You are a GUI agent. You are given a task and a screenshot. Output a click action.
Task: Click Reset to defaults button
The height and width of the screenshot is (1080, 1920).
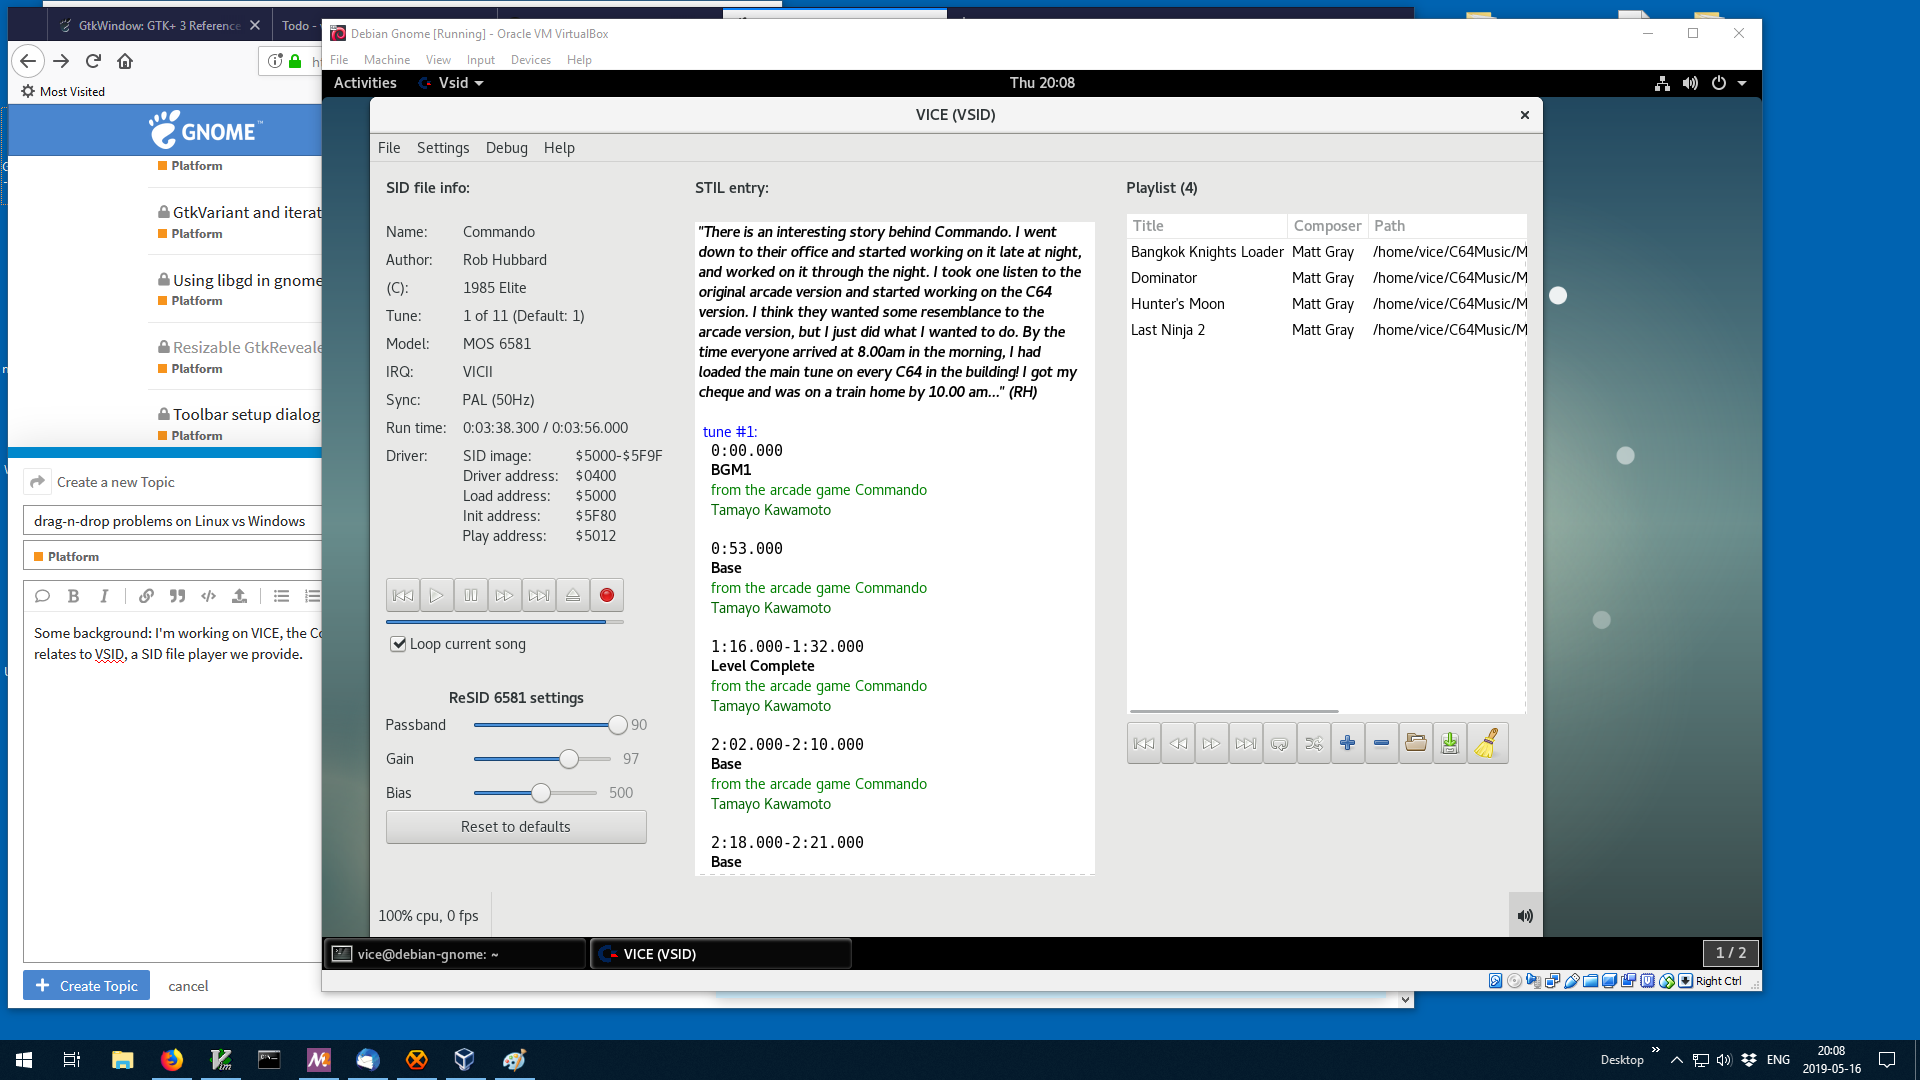516,827
